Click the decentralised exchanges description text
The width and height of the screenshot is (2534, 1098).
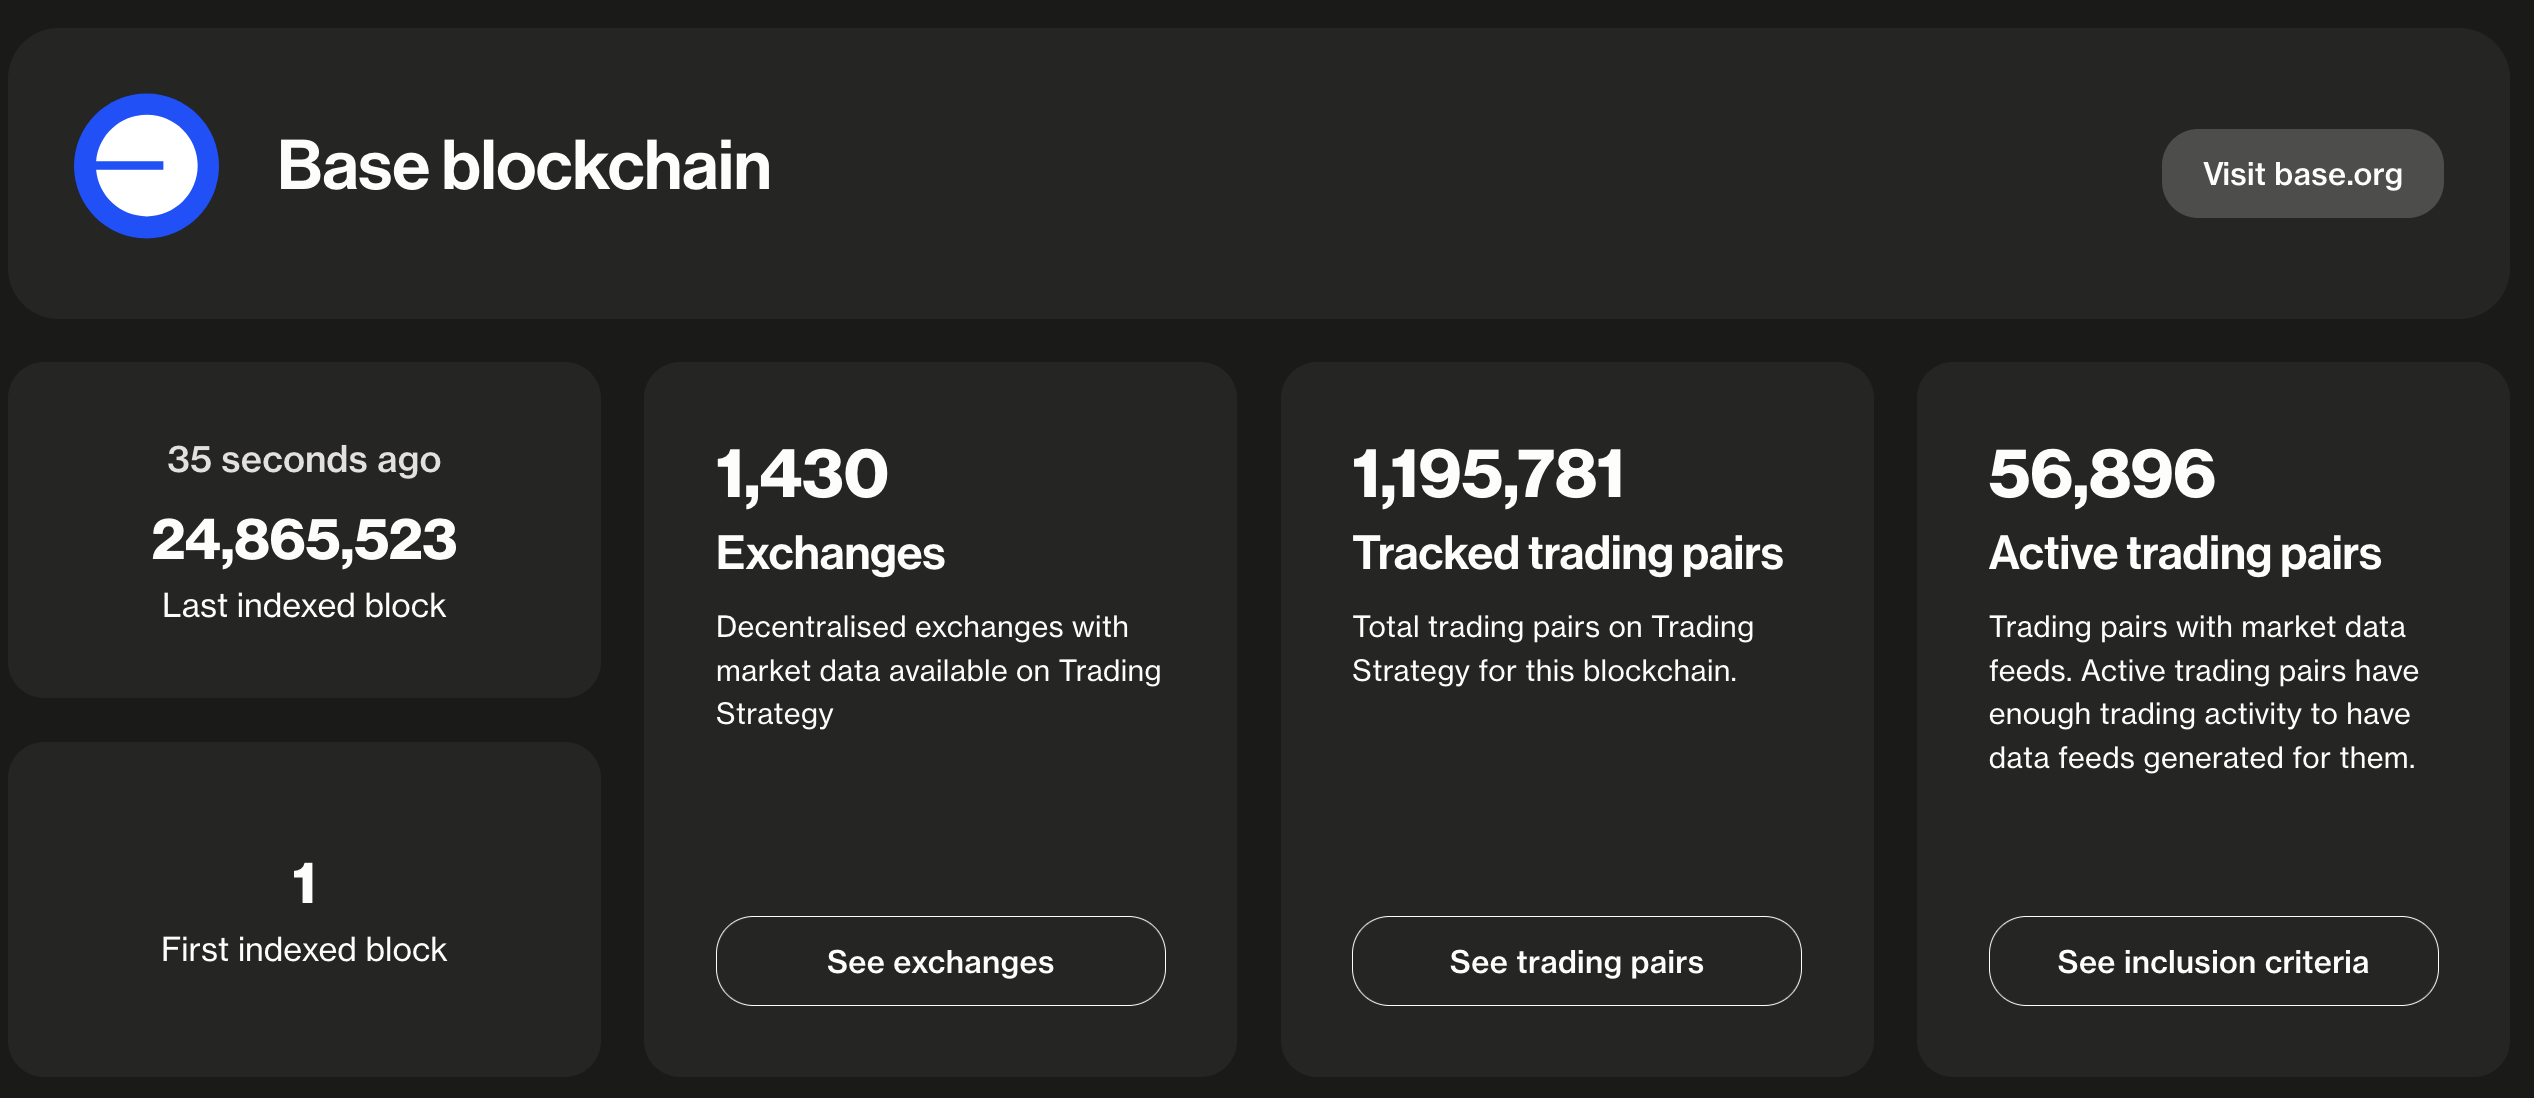[x=938, y=670]
